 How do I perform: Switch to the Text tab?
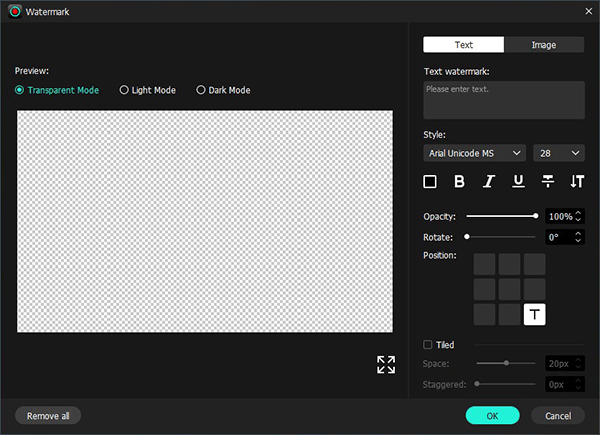click(x=464, y=45)
